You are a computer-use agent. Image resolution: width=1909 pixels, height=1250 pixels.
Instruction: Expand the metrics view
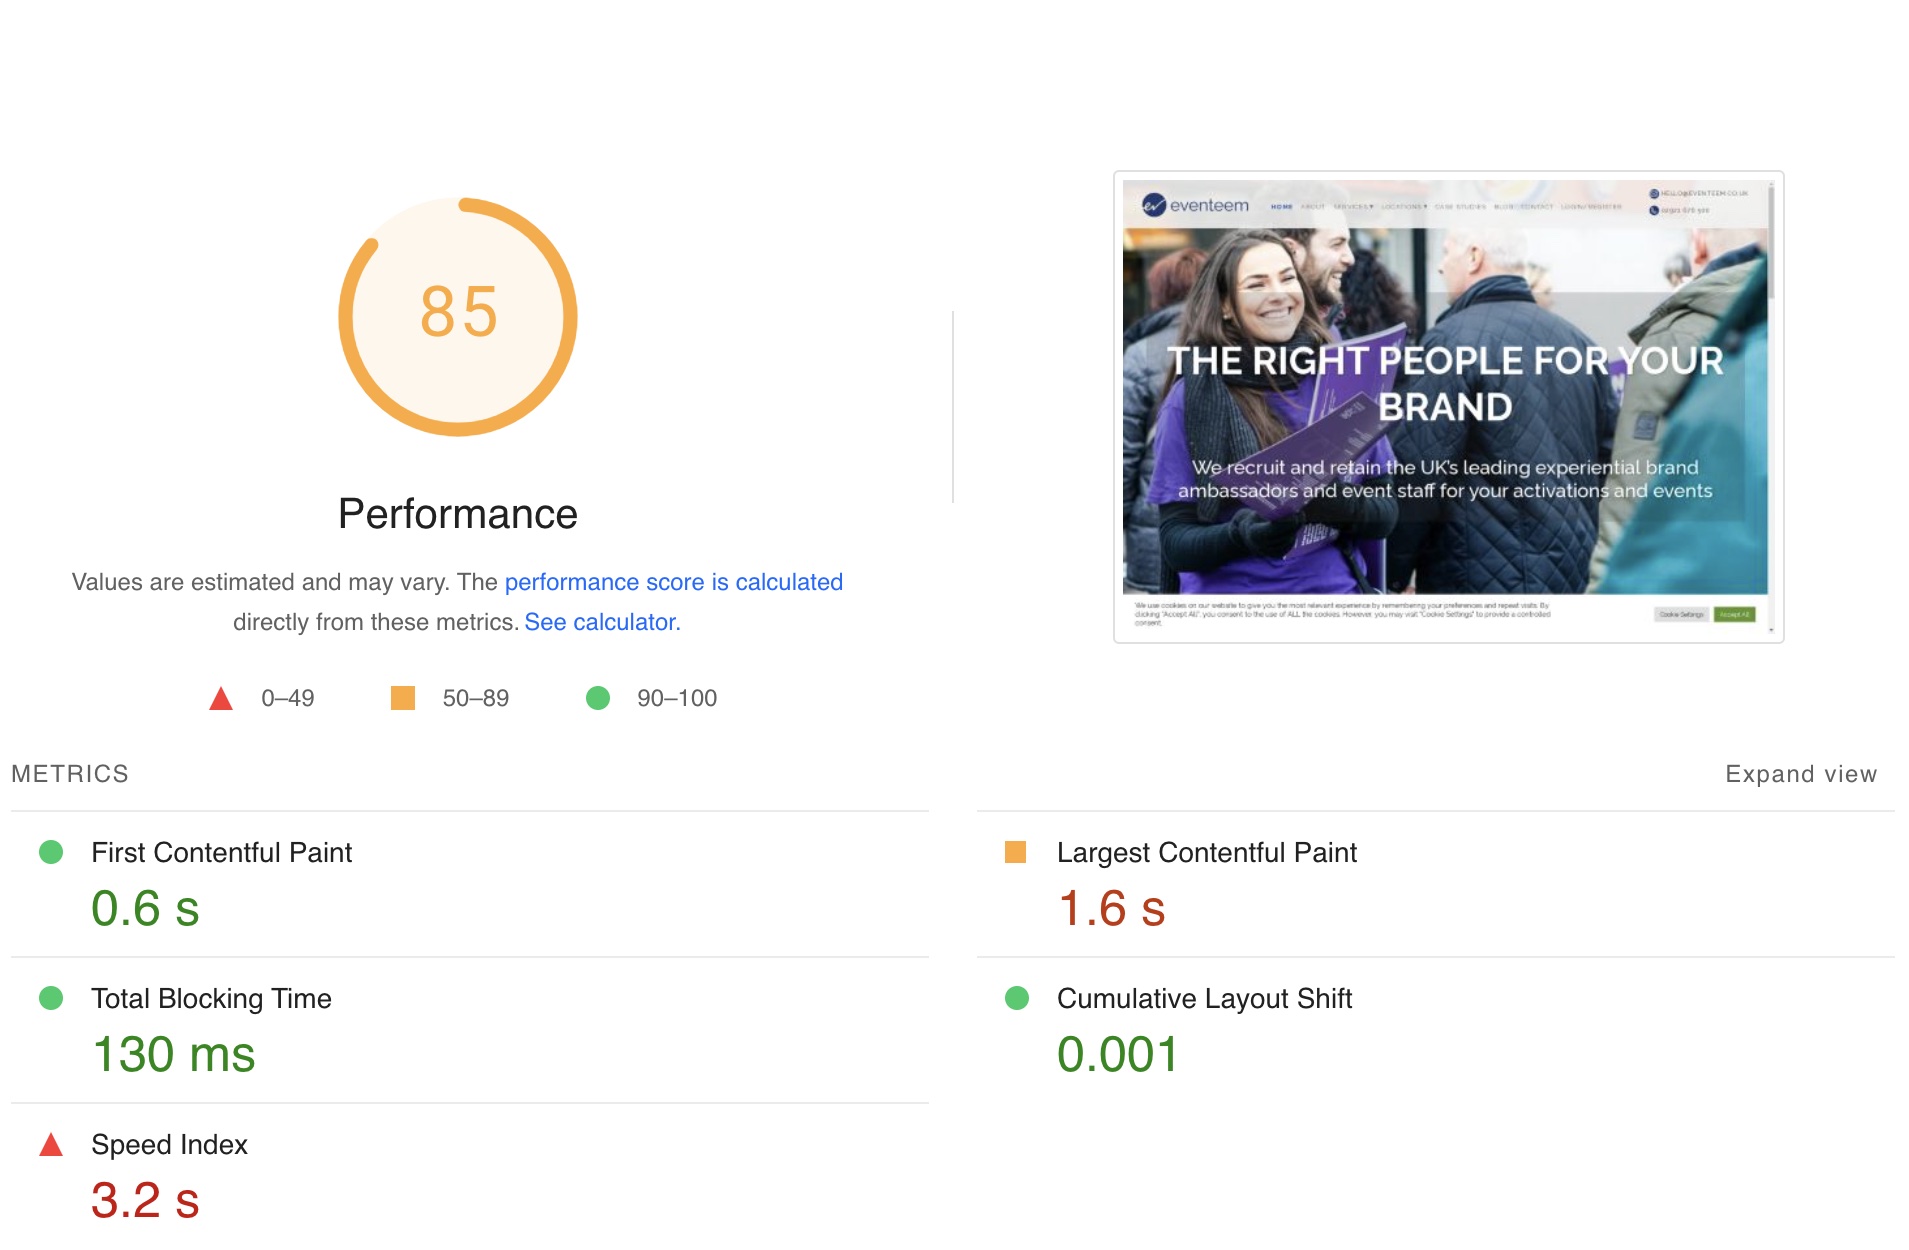coord(1800,774)
